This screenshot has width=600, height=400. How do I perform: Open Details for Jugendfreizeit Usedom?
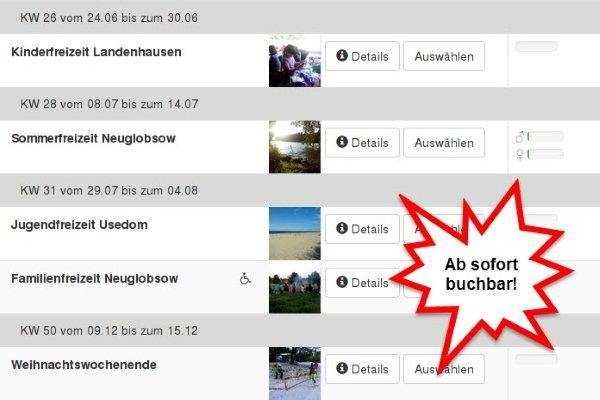pyautogui.click(x=362, y=229)
